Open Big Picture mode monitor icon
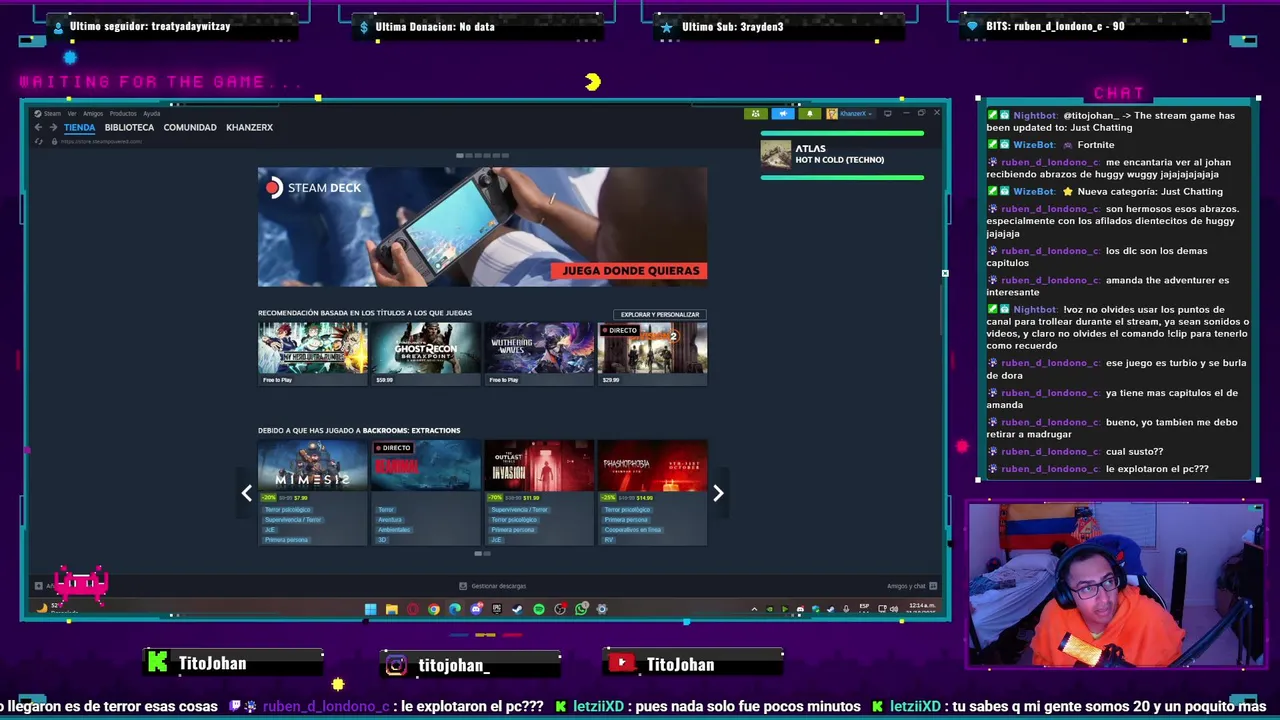The height and width of the screenshot is (720, 1280). (888, 113)
